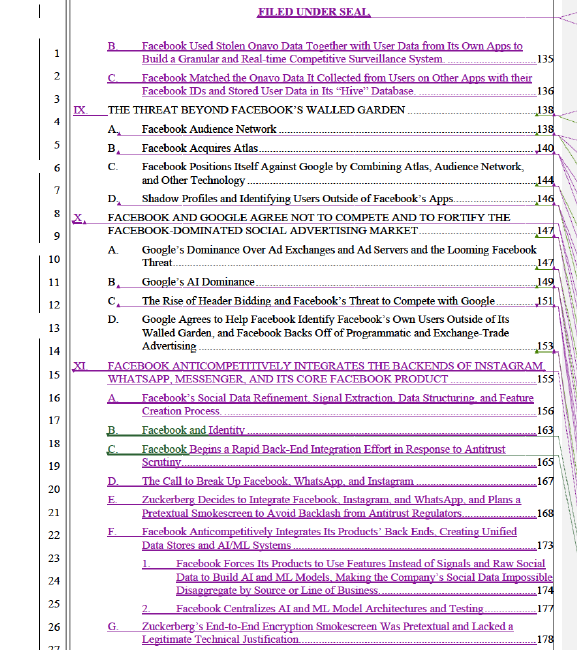Click page number 156
The width and height of the screenshot is (577, 650).
click(x=545, y=411)
